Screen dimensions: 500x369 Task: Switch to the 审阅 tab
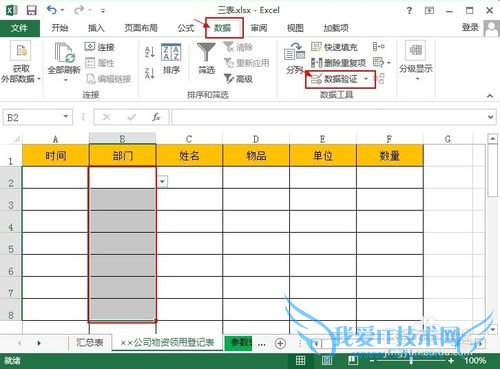click(x=259, y=28)
